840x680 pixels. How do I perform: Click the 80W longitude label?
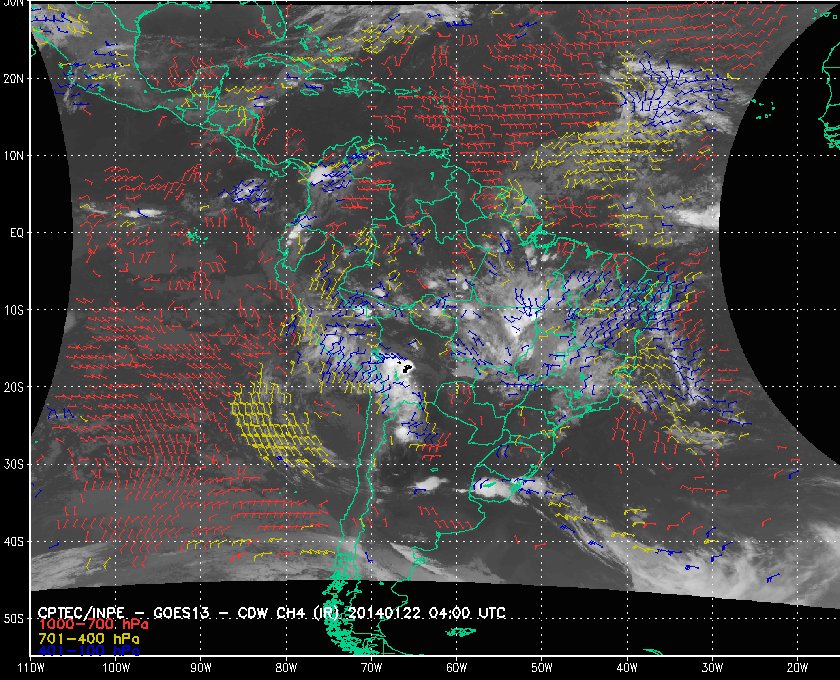286,668
